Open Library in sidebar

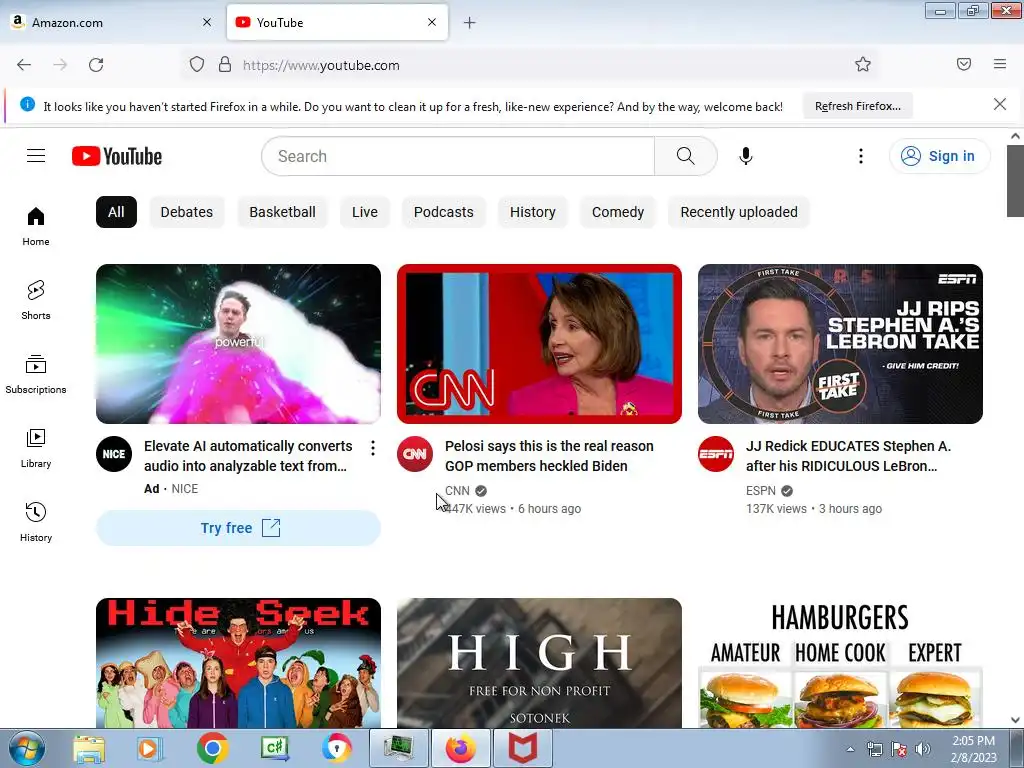tap(36, 448)
